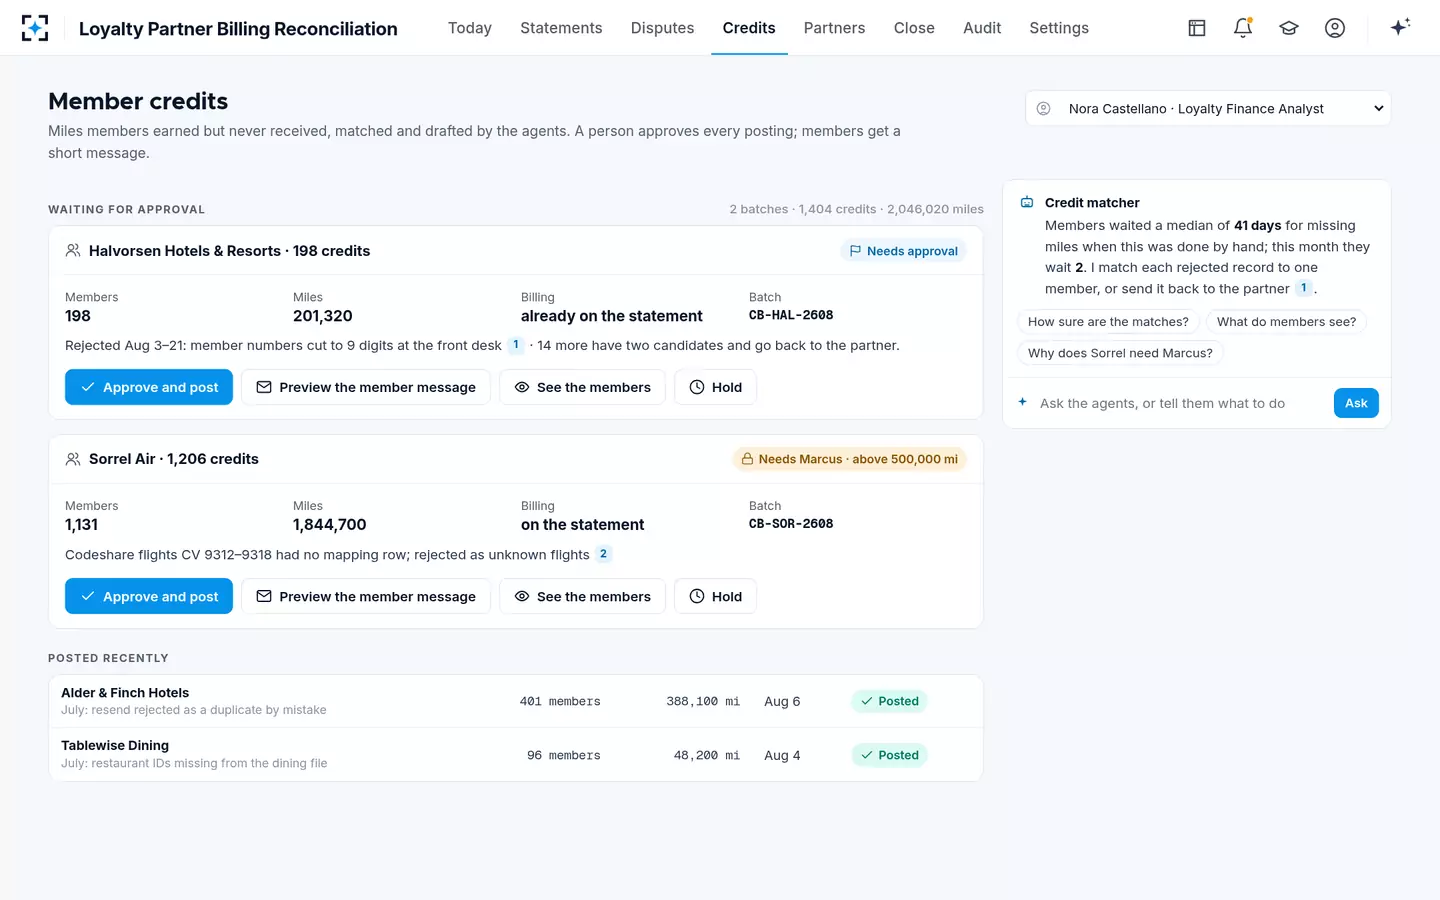This screenshot has width=1440, height=900.
Task: Ask "What do members see?"
Action: coord(1286,322)
